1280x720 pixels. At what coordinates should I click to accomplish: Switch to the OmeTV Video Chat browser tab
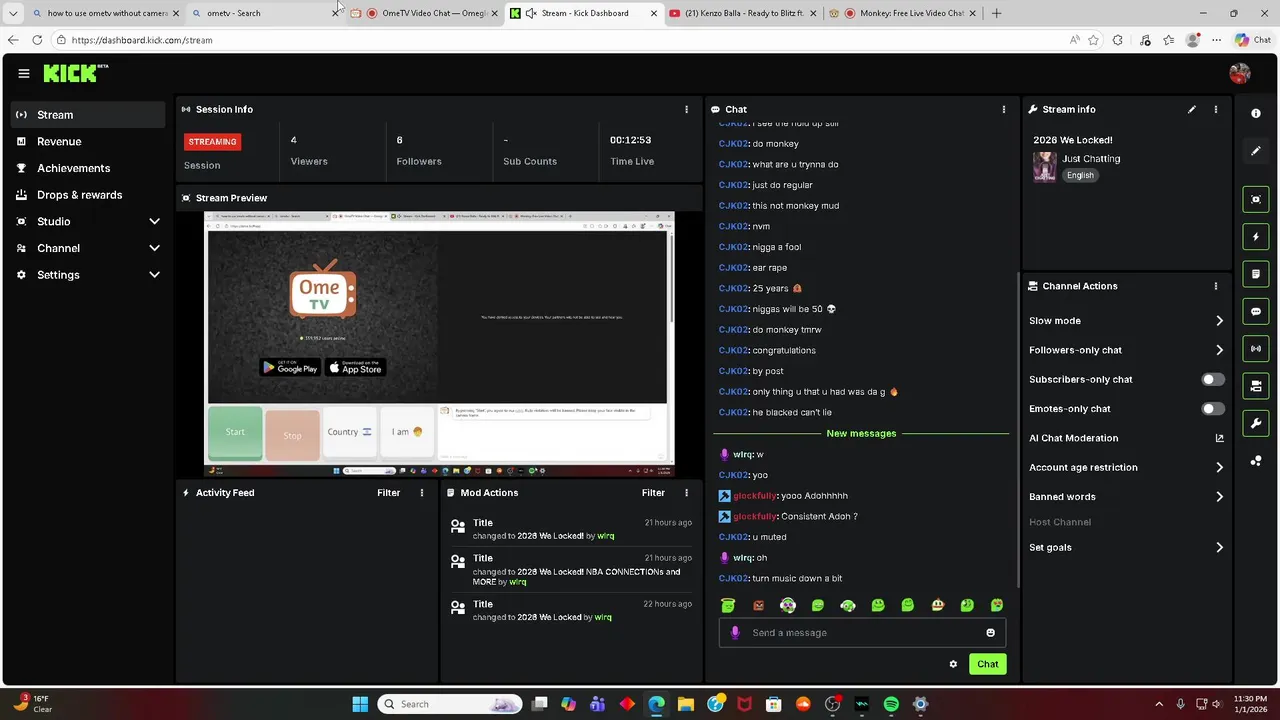click(x=423, y=13)
